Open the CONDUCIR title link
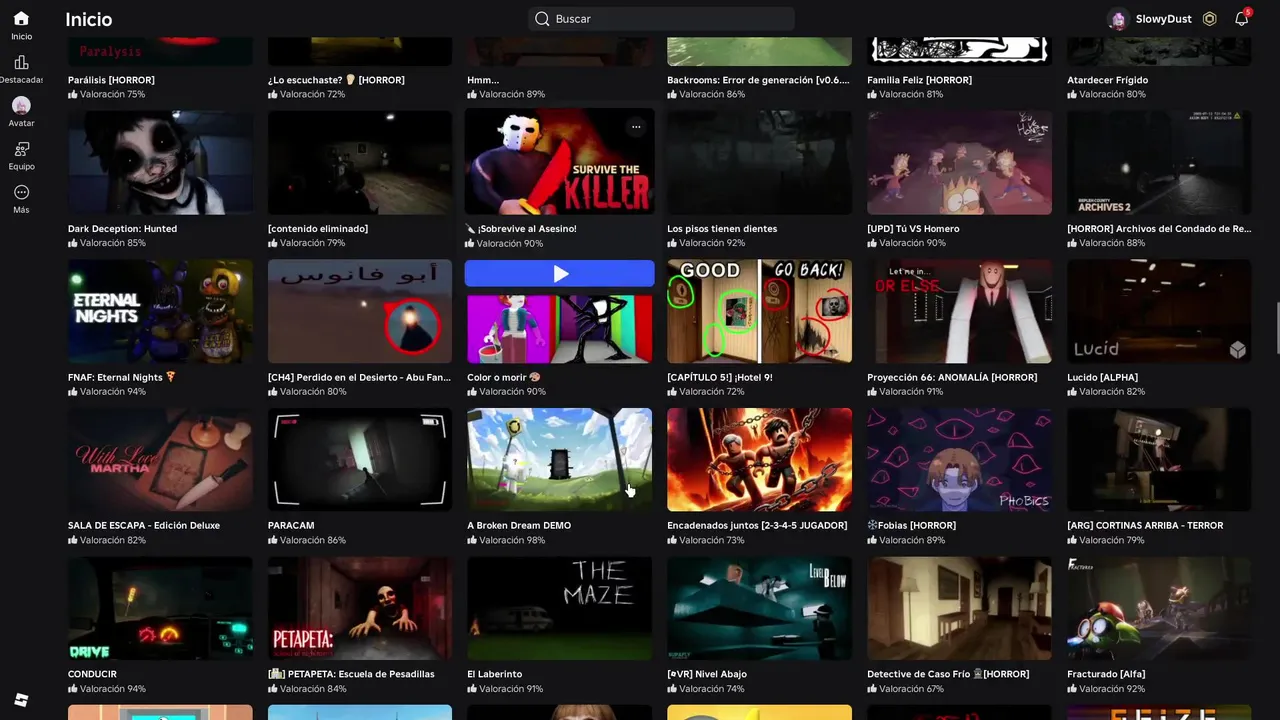Viewport: 1280px width, 720px height. coord(92,674)
